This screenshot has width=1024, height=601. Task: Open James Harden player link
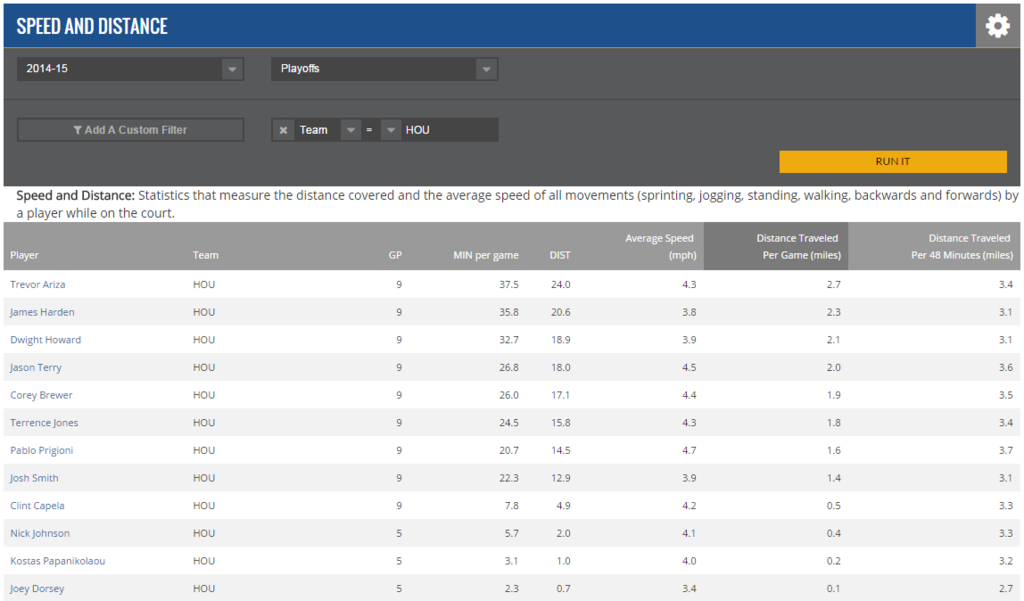click(x=42, y=312)
